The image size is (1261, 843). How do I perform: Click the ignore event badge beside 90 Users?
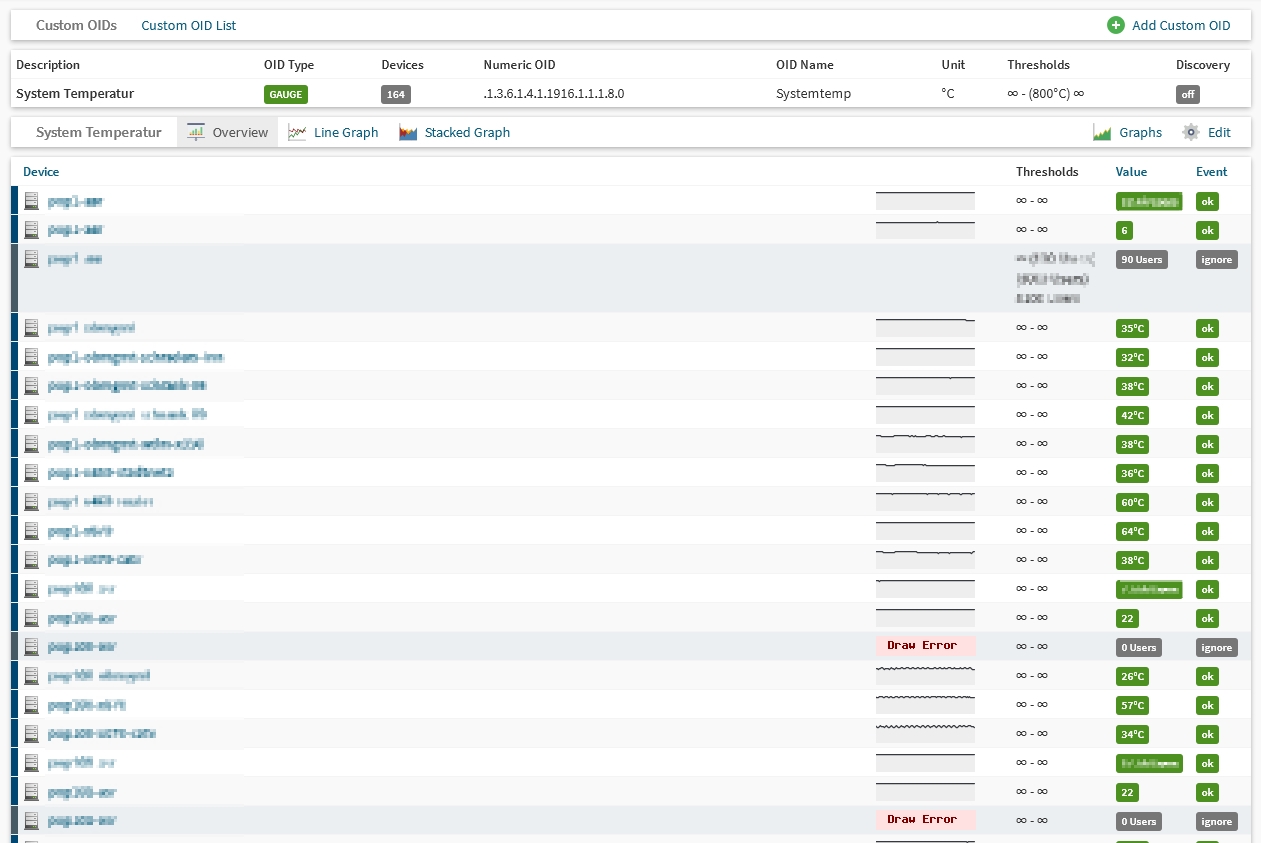[1216, 259]
